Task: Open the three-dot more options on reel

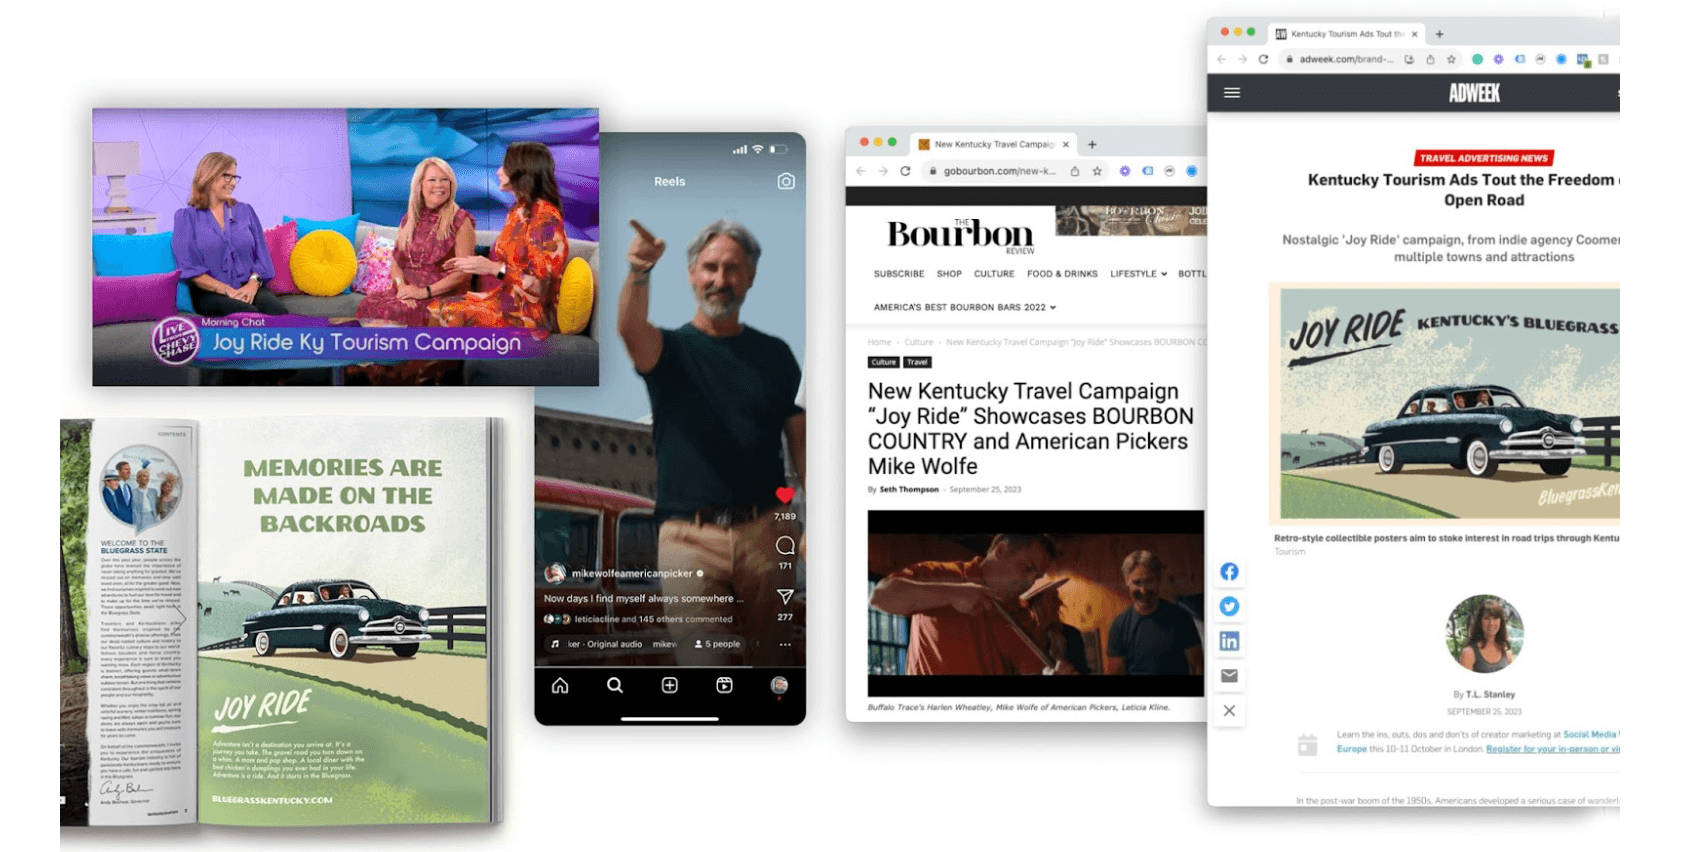Action: click(x=785, y=644)
